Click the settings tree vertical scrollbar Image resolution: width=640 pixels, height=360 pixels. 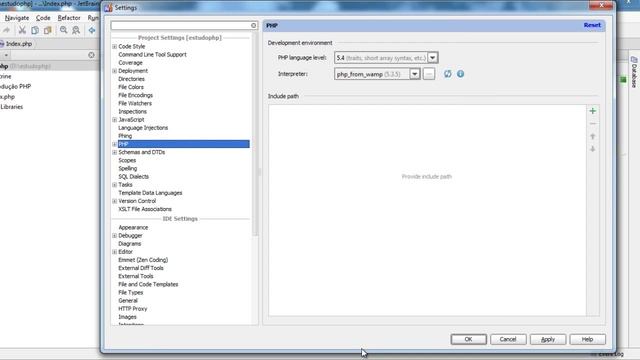coord(255,135)
